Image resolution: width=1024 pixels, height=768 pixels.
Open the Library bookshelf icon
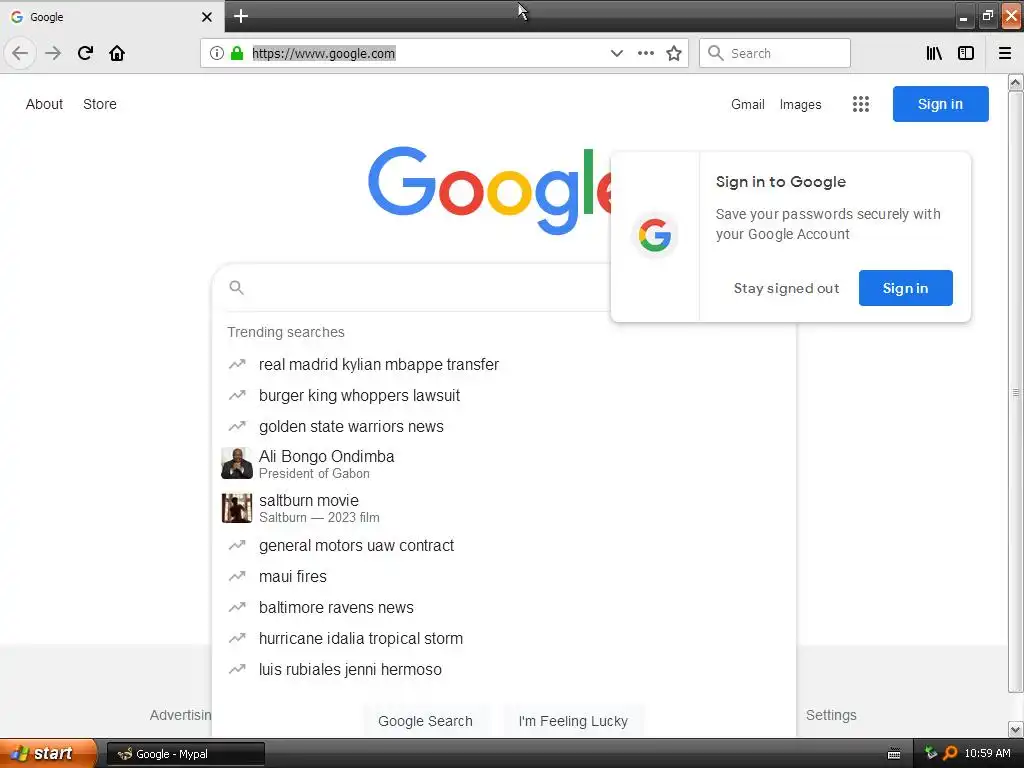click(934, 53)
